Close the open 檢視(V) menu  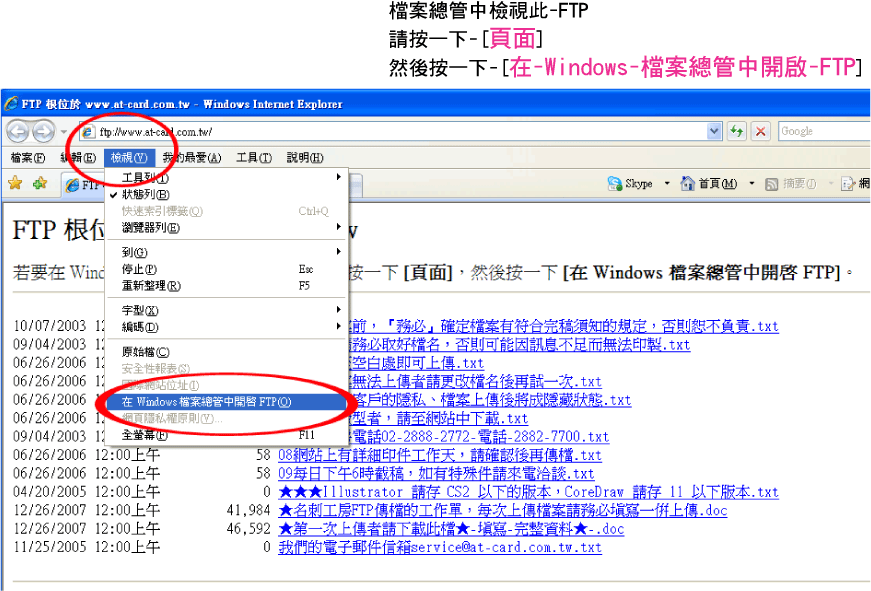click(129, 158)
